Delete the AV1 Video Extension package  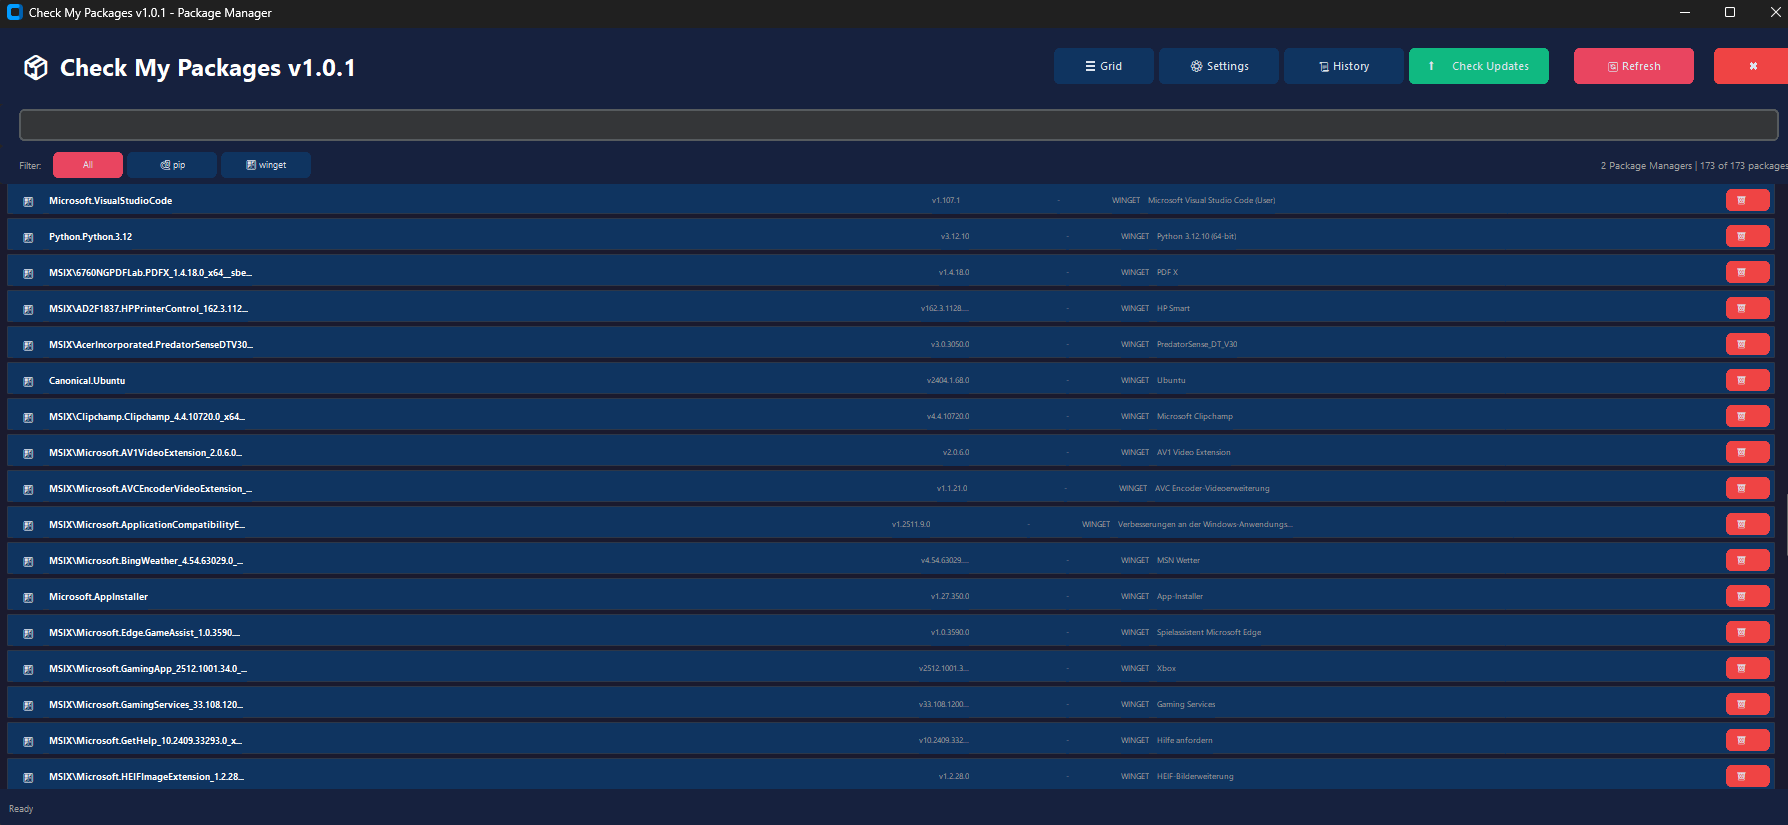[x=1747, y=452]
